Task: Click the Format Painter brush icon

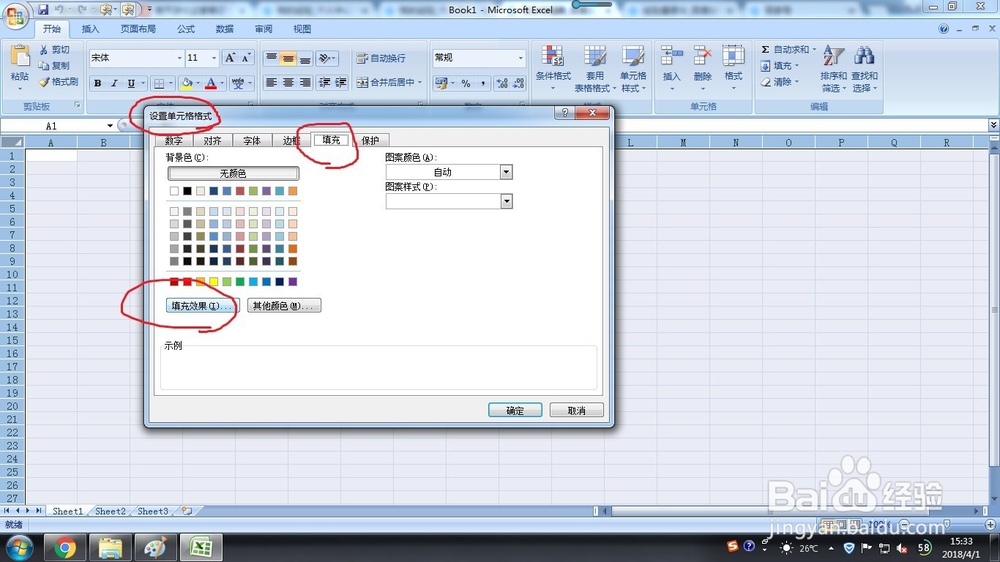Action: tap(44, 82)
